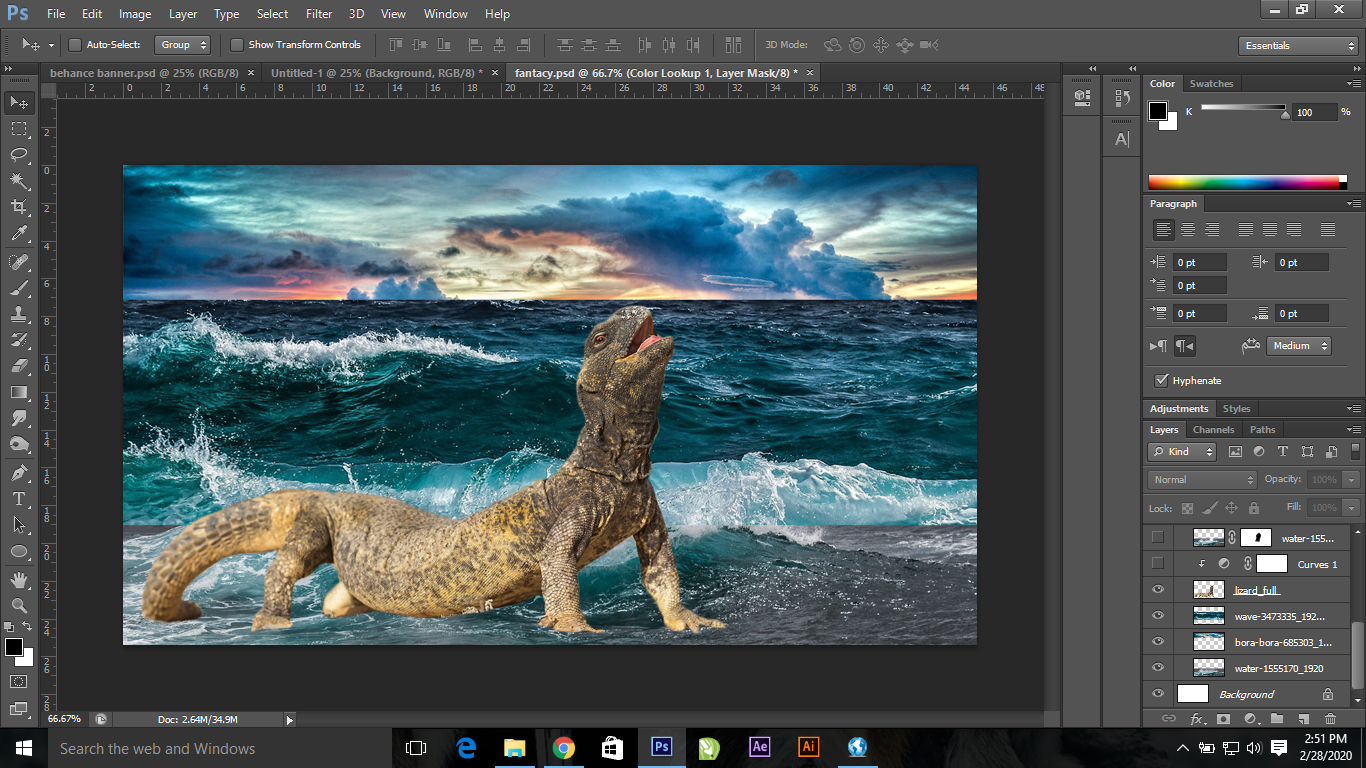Image resolution: width=1366 pixels, height=768 pixels.
Task: Open the Normal blend mode dropdown
Action: 1201,480
